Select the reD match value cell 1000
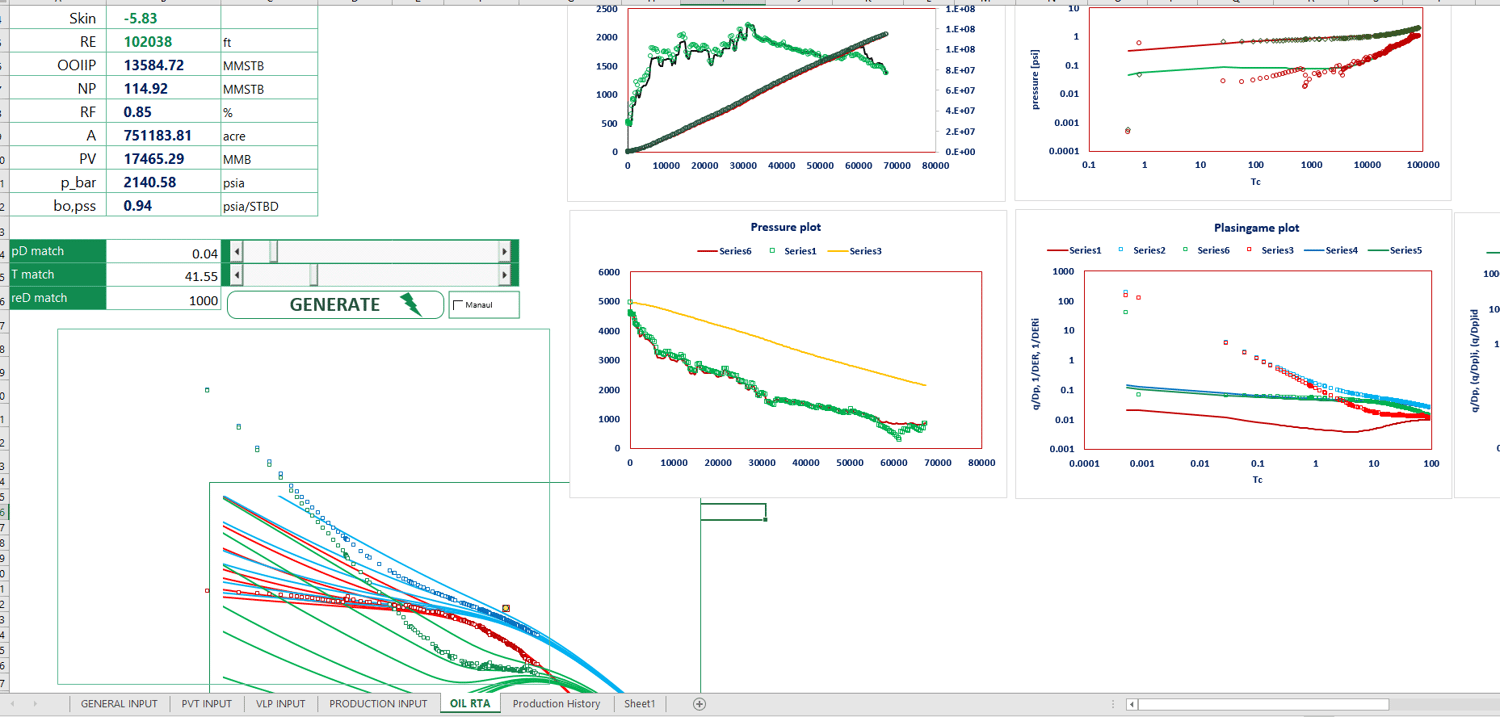The height and width of the screenshot is (717, 1500). 164,300
